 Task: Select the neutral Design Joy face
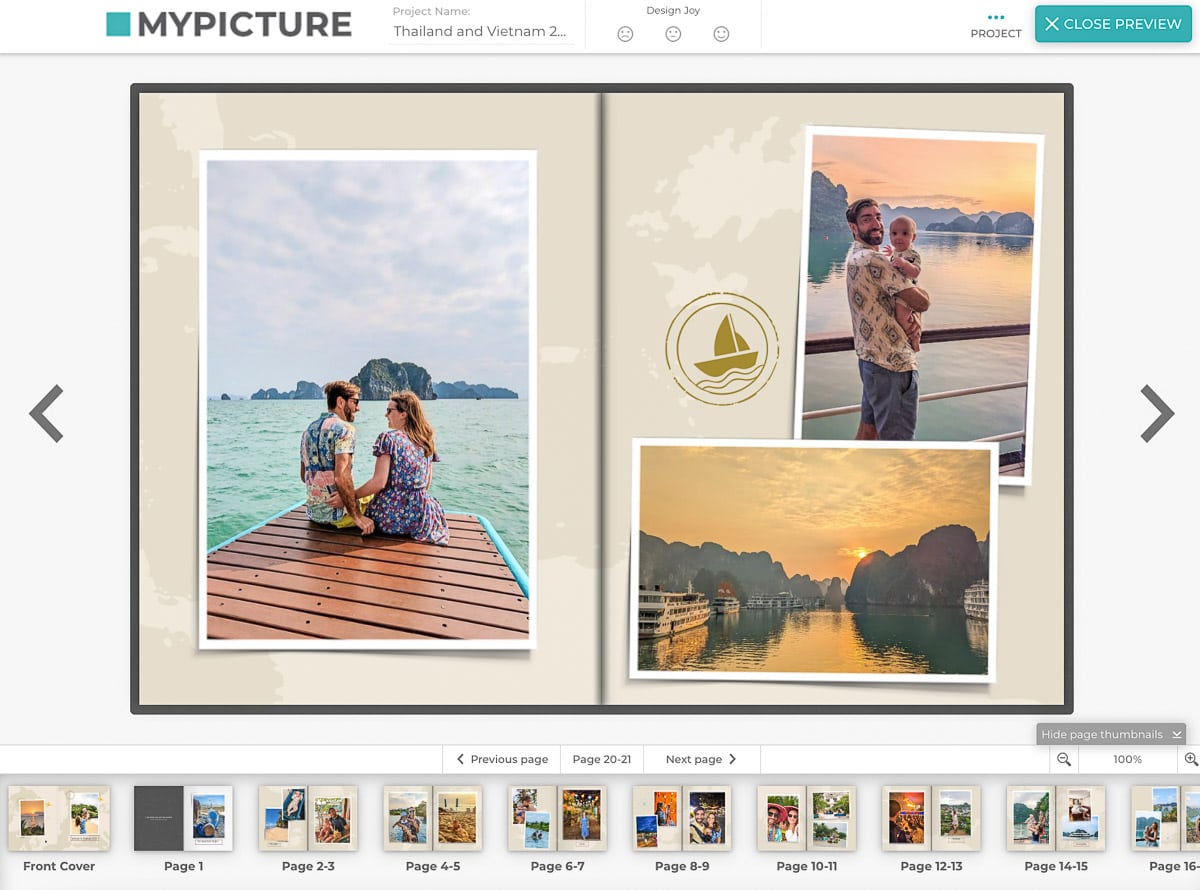click(x=672, y=33)
